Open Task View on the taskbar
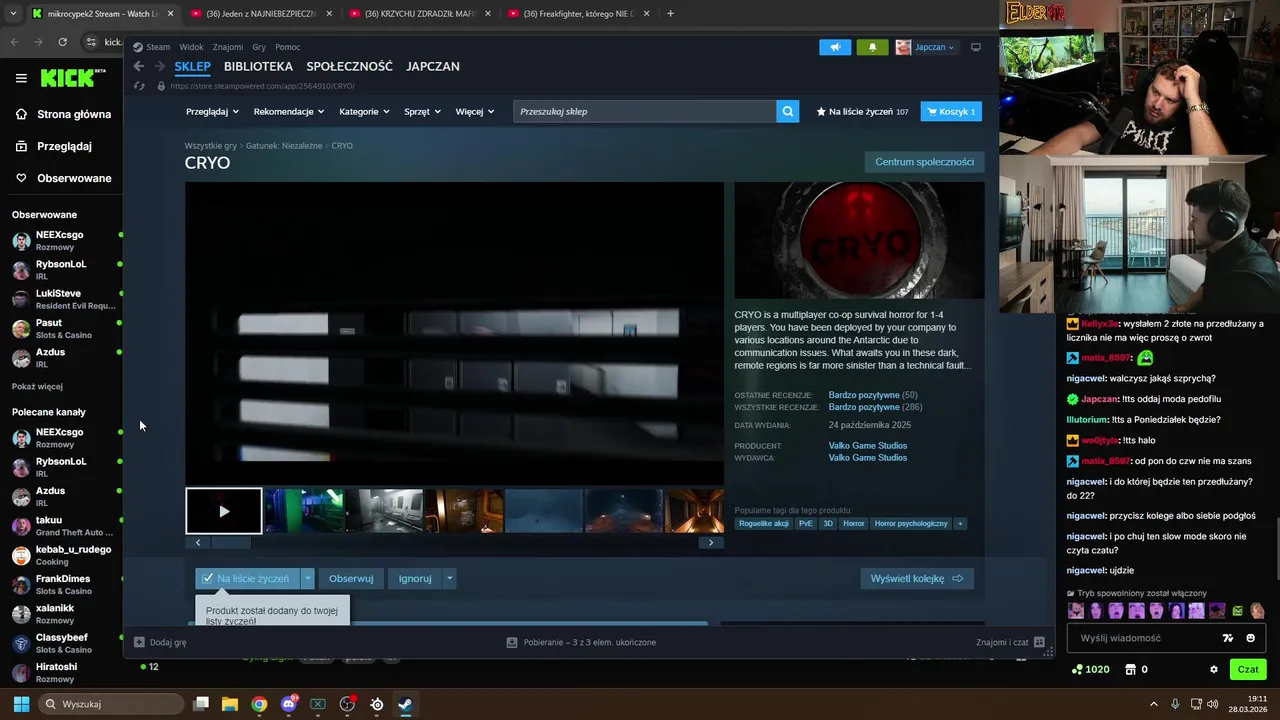The width and height of the screenshot is (1280, 720). tap(201, 704)
